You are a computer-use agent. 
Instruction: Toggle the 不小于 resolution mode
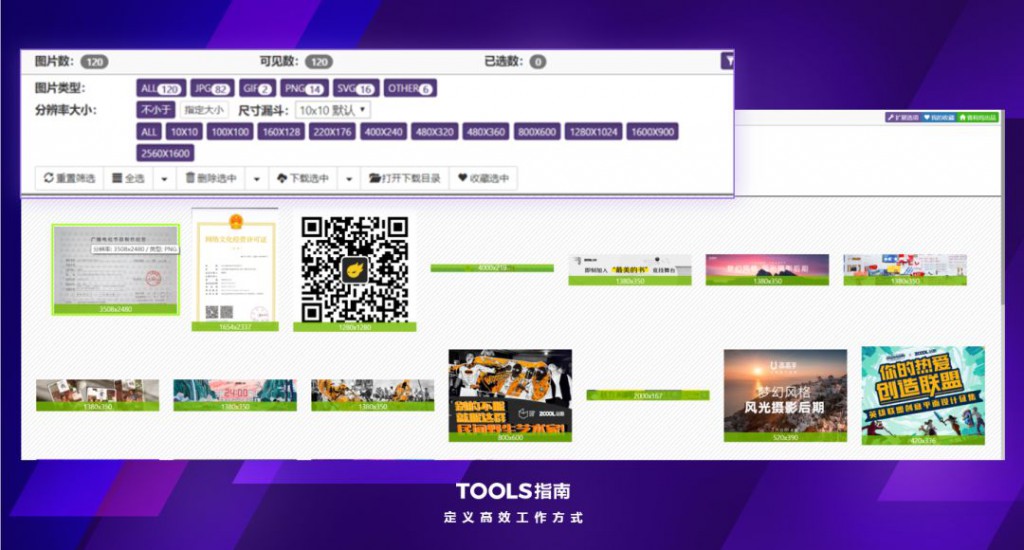point(156,110)
